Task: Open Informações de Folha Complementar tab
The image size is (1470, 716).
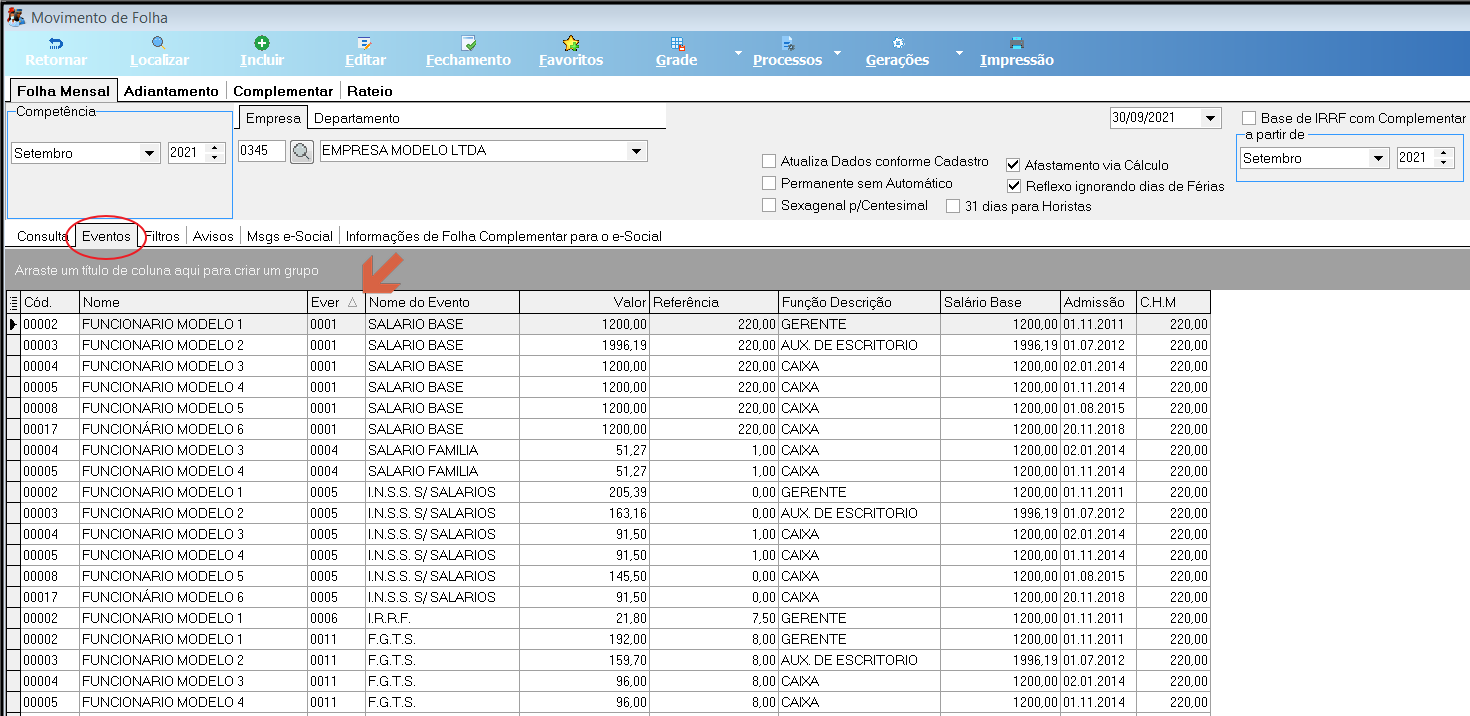Action: (x=504, y=237)
